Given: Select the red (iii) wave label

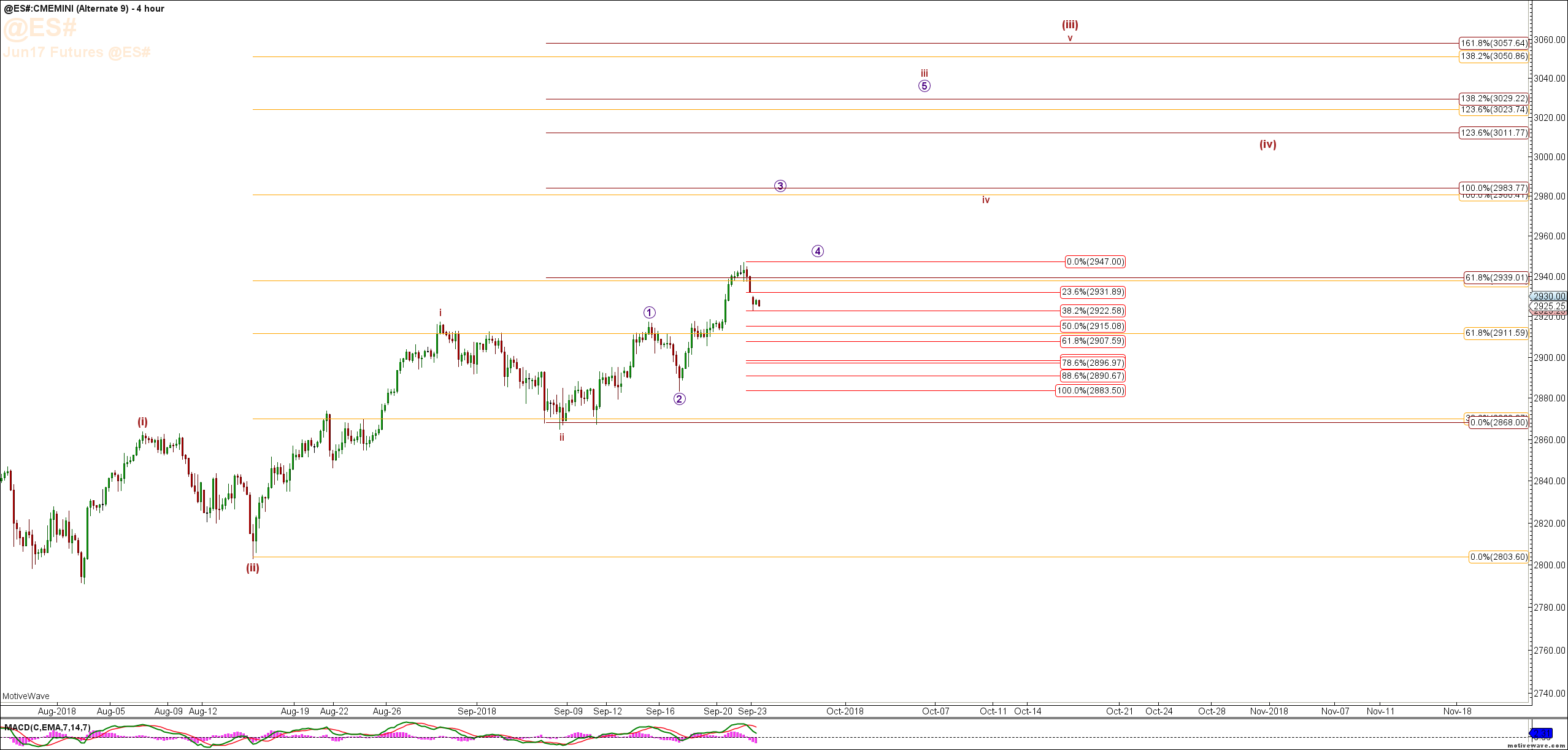Looking at the screenshot, I should 1070,25.
